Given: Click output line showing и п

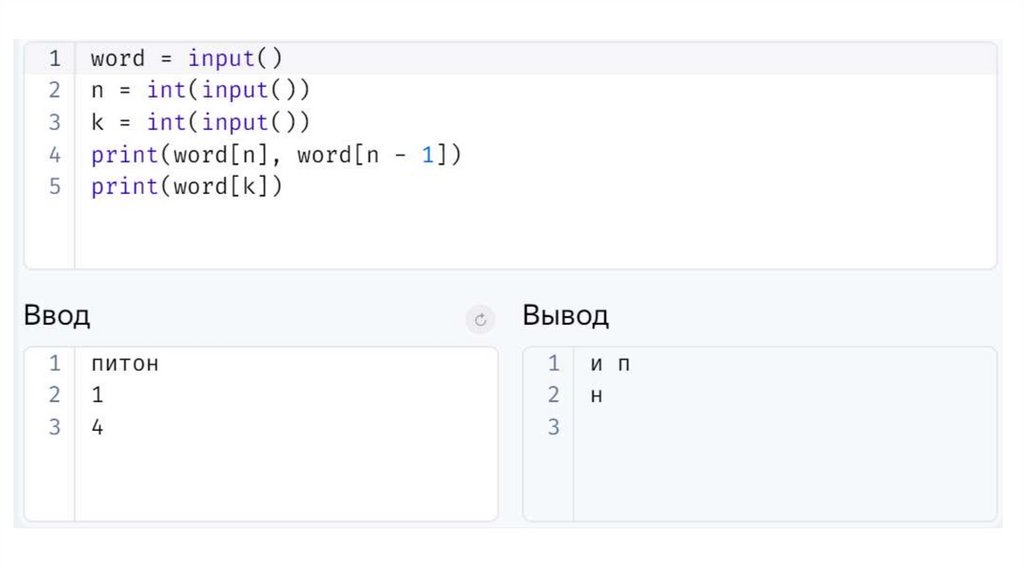Looking at the screenshot, I should [x=610, y=364].
